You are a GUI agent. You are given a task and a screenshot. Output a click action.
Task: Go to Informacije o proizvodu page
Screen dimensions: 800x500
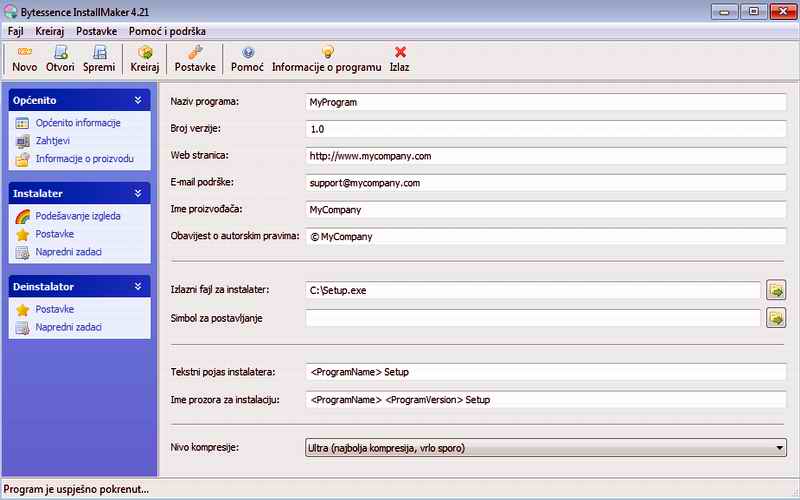pyautogui.click(x=85, y=159)
